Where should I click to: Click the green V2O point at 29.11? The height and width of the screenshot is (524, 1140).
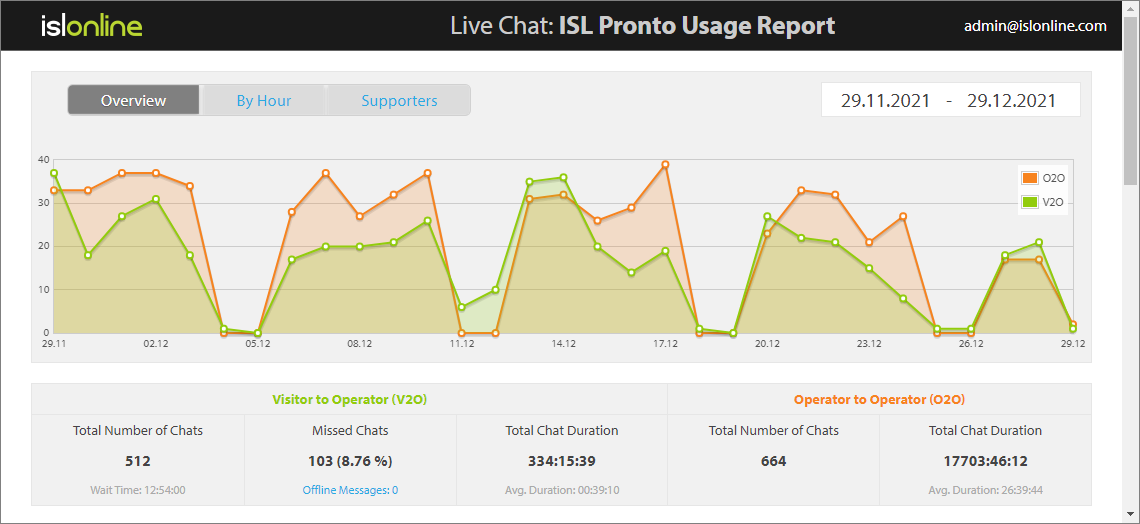[x=54, y=173]
